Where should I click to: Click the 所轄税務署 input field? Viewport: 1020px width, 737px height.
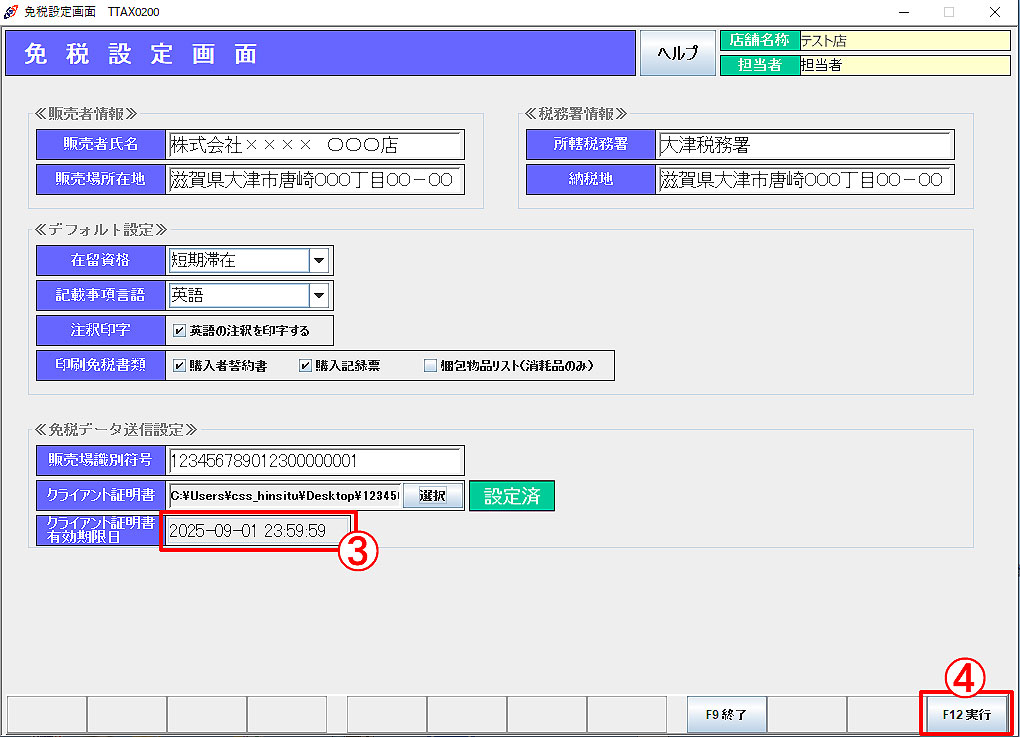tap(804, 145)
